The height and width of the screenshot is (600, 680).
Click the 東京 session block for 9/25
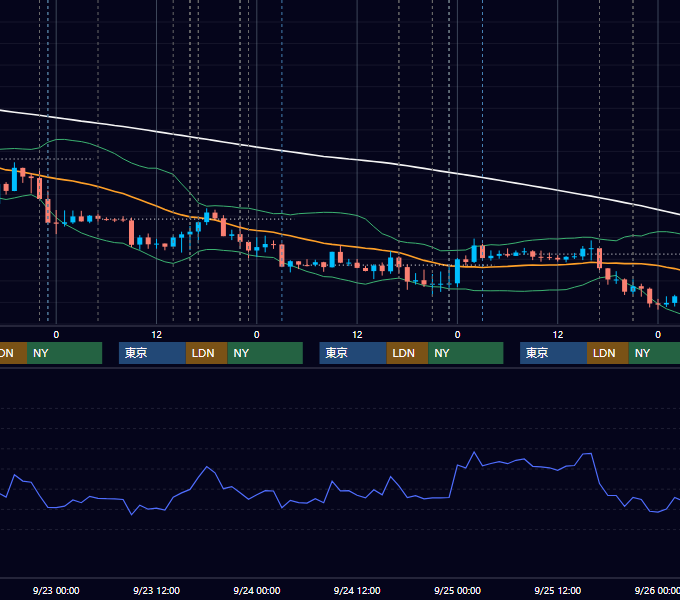[553, 353]
